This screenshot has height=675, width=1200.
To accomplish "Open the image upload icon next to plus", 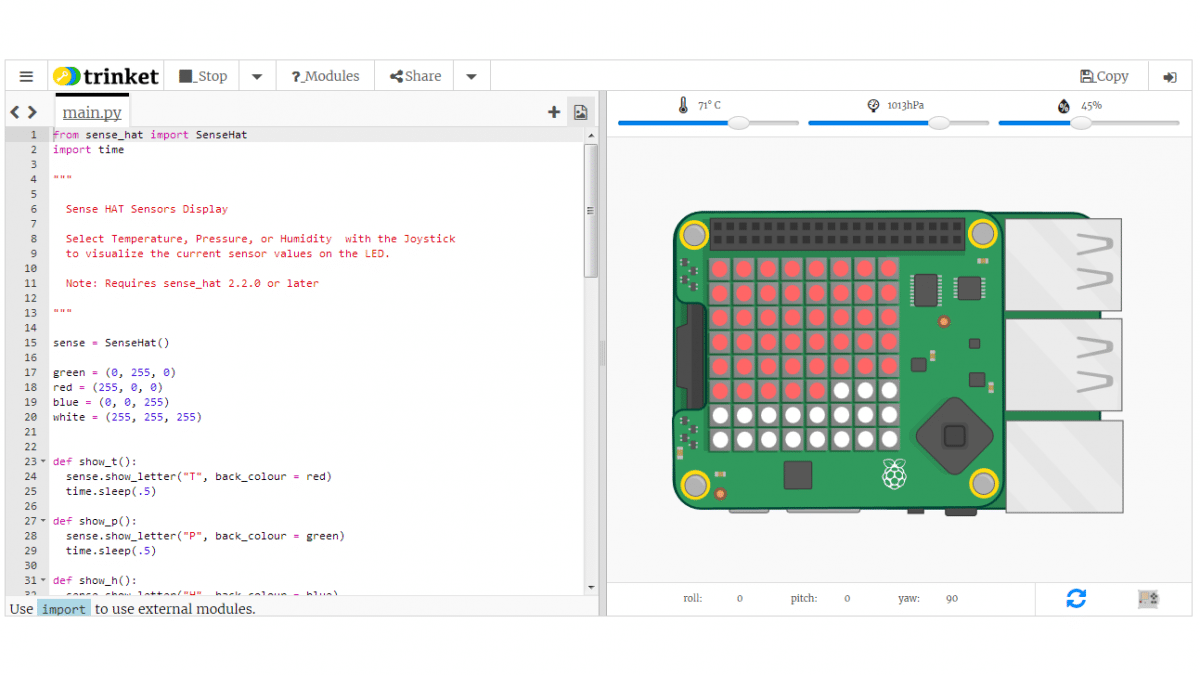I will [x=580, y=112].
